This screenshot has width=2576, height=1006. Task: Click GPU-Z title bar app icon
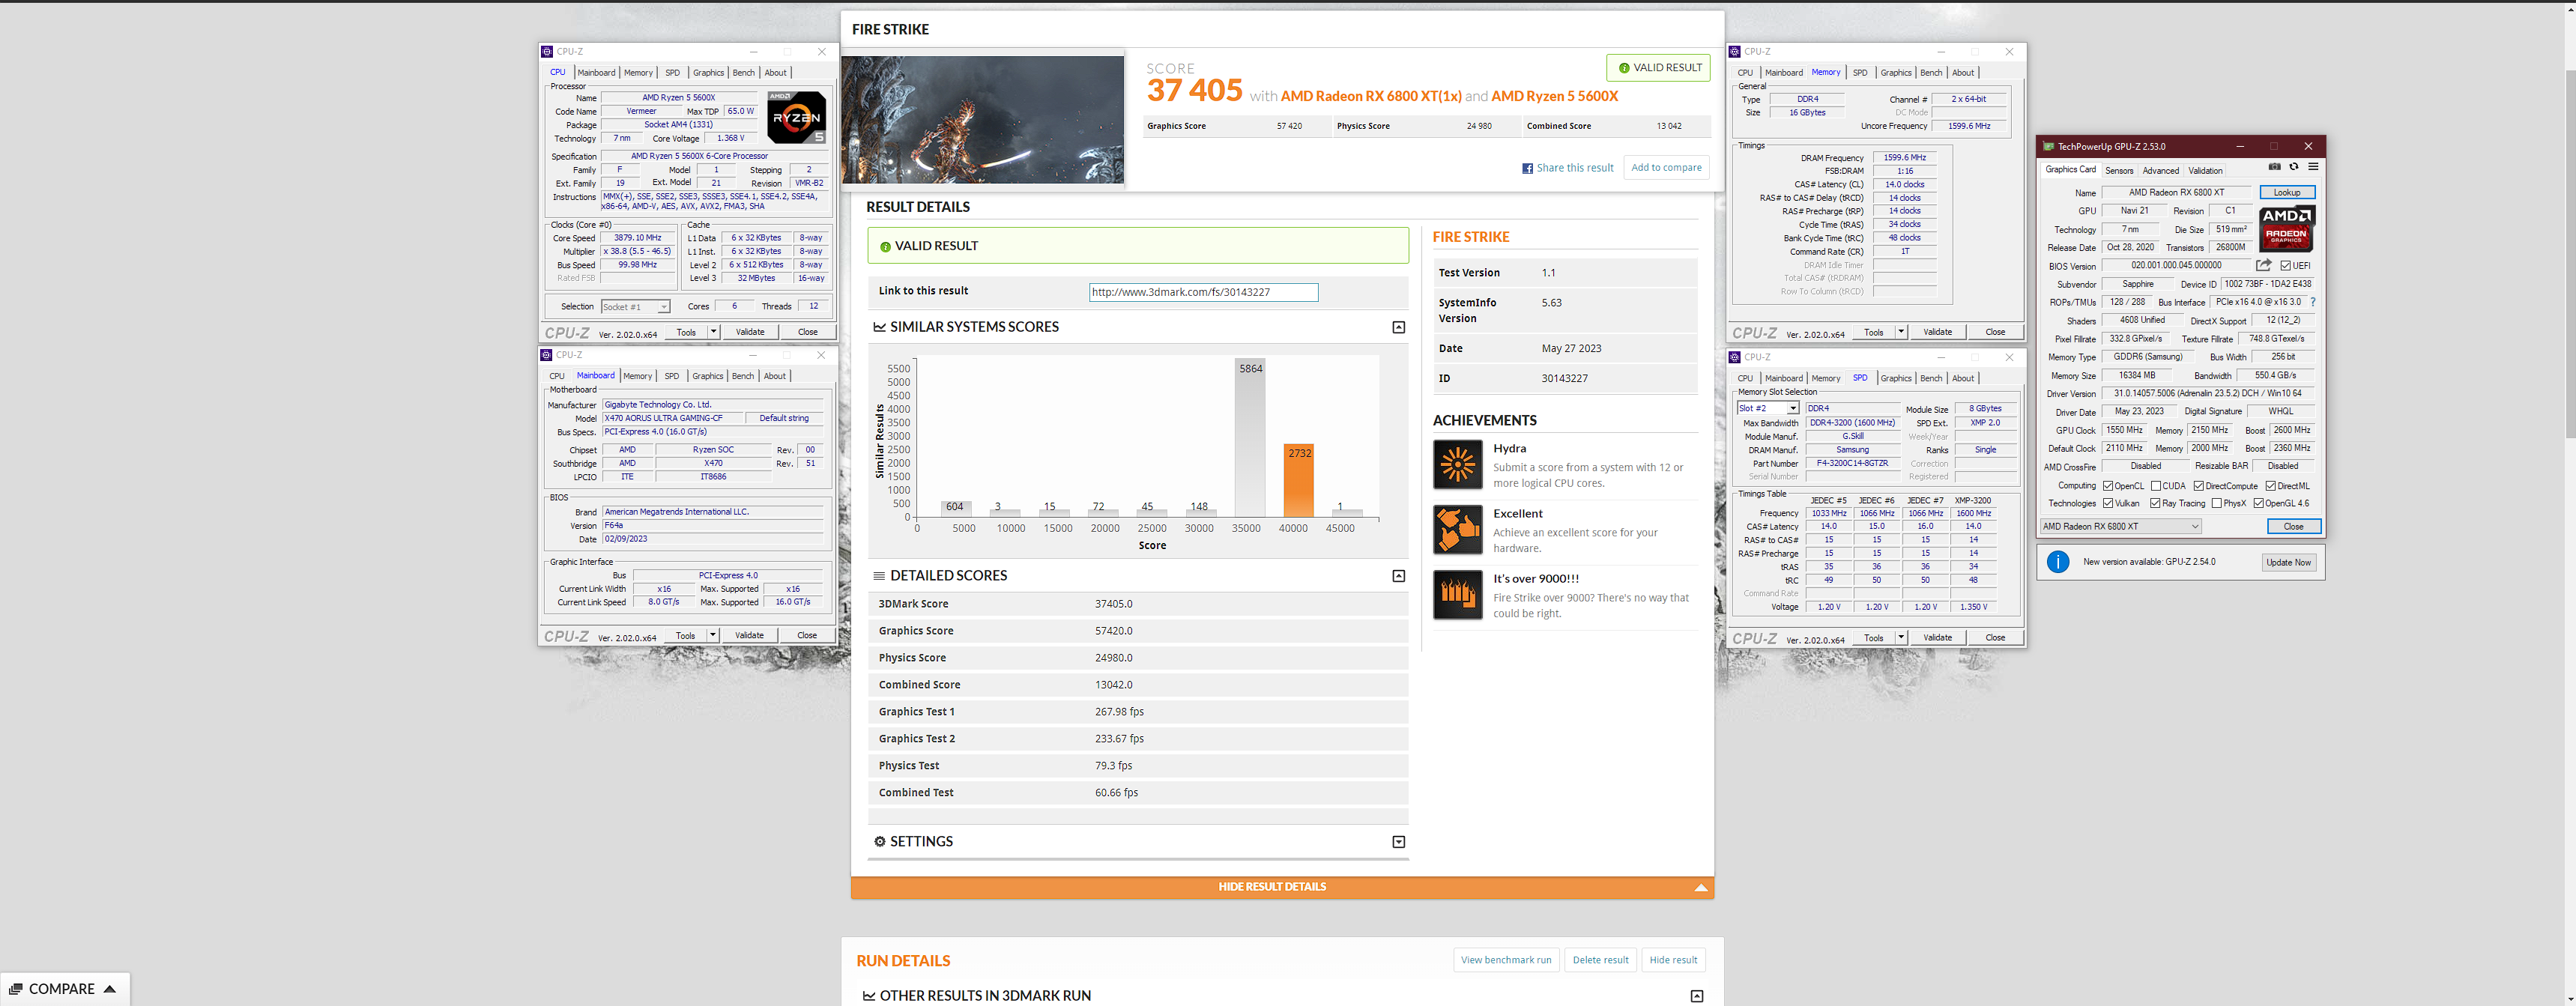[x=2049, y=146]
